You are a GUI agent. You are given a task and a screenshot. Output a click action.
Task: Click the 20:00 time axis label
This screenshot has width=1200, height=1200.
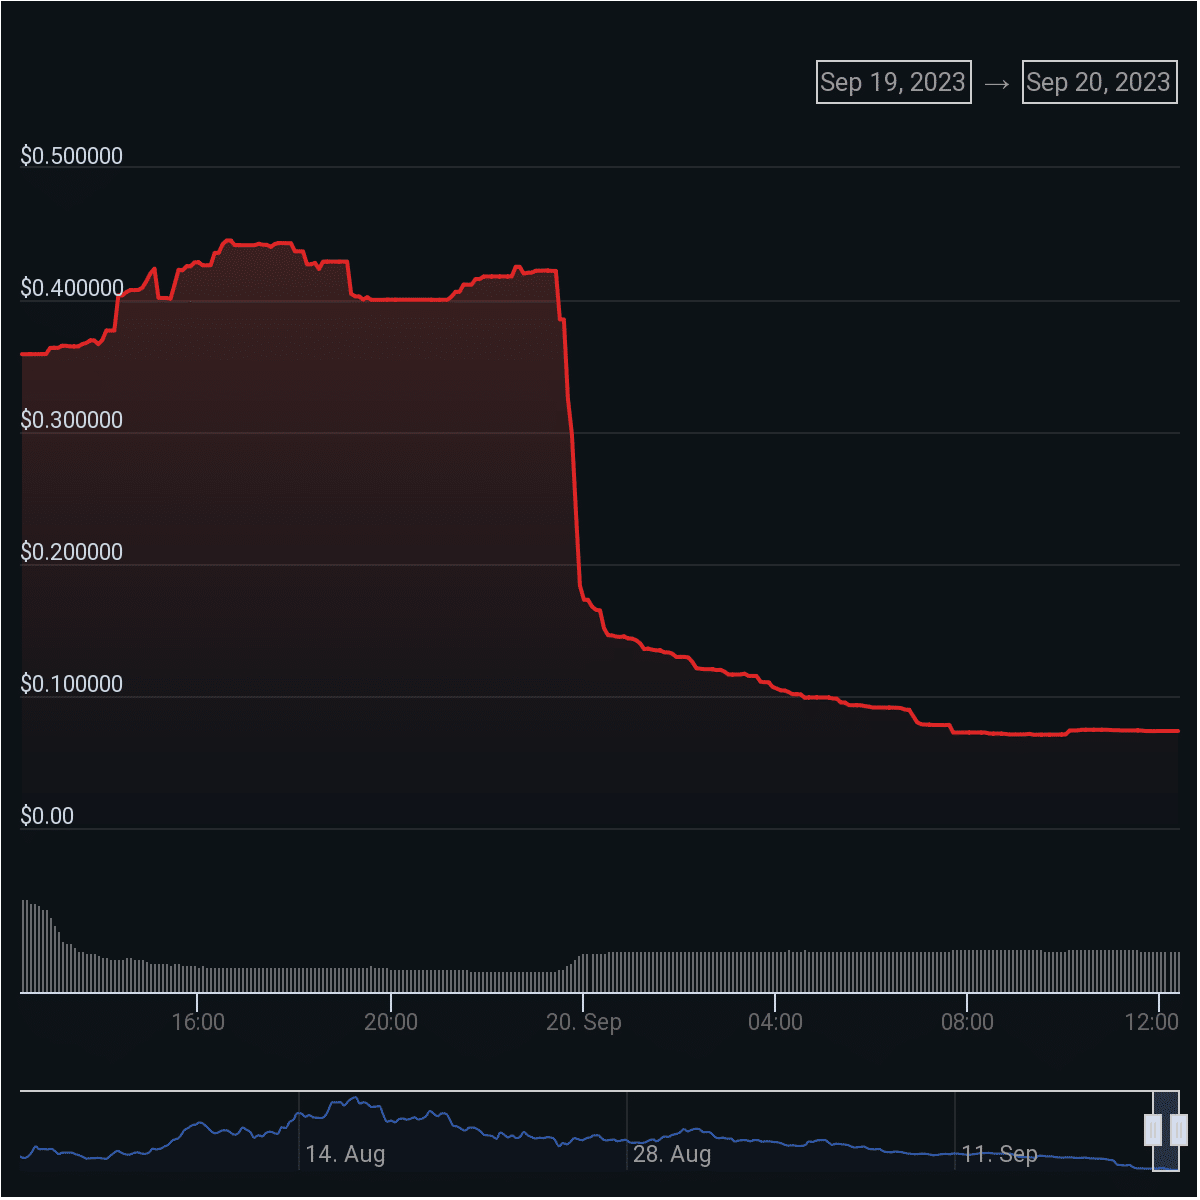click(x=391, y=1022)
